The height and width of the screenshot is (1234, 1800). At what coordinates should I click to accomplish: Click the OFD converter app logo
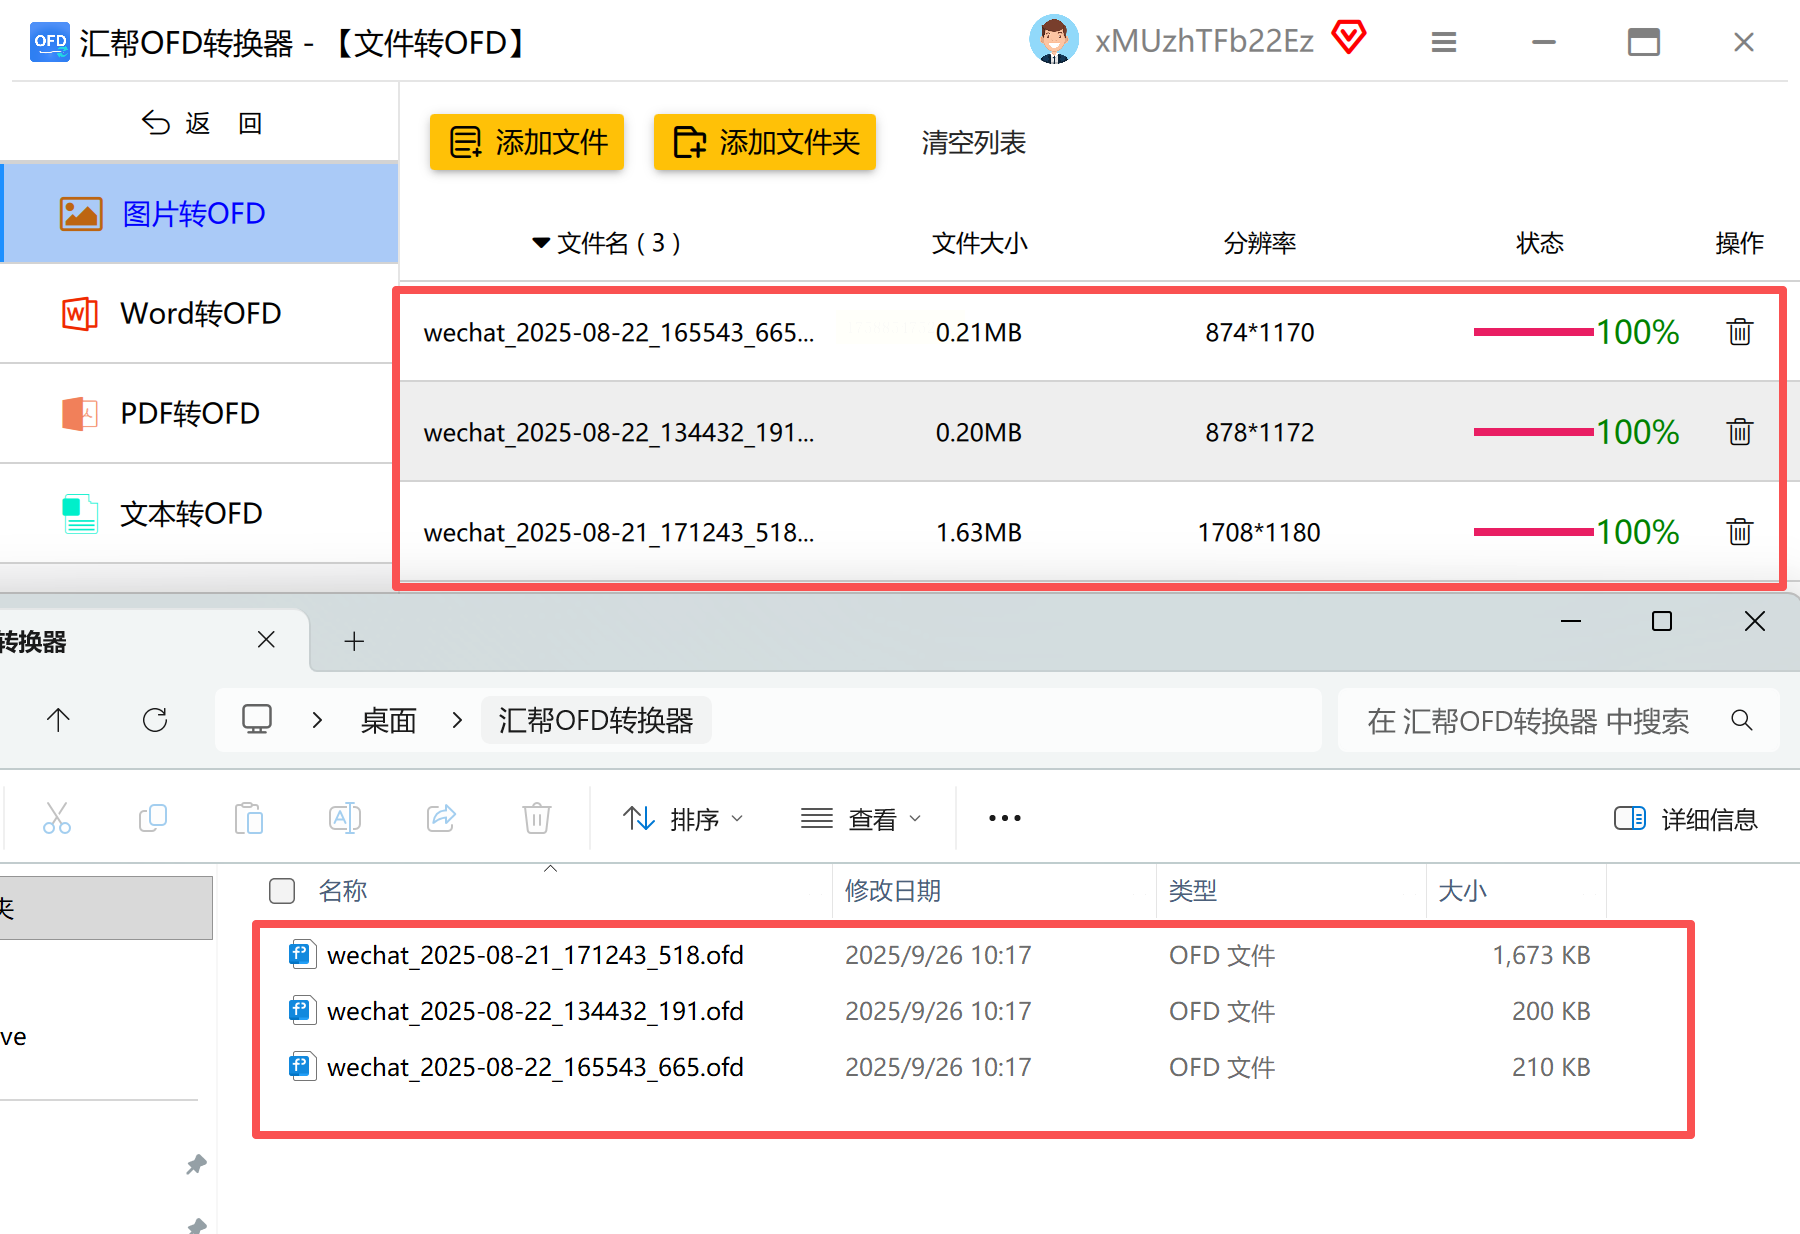point(50,42)
